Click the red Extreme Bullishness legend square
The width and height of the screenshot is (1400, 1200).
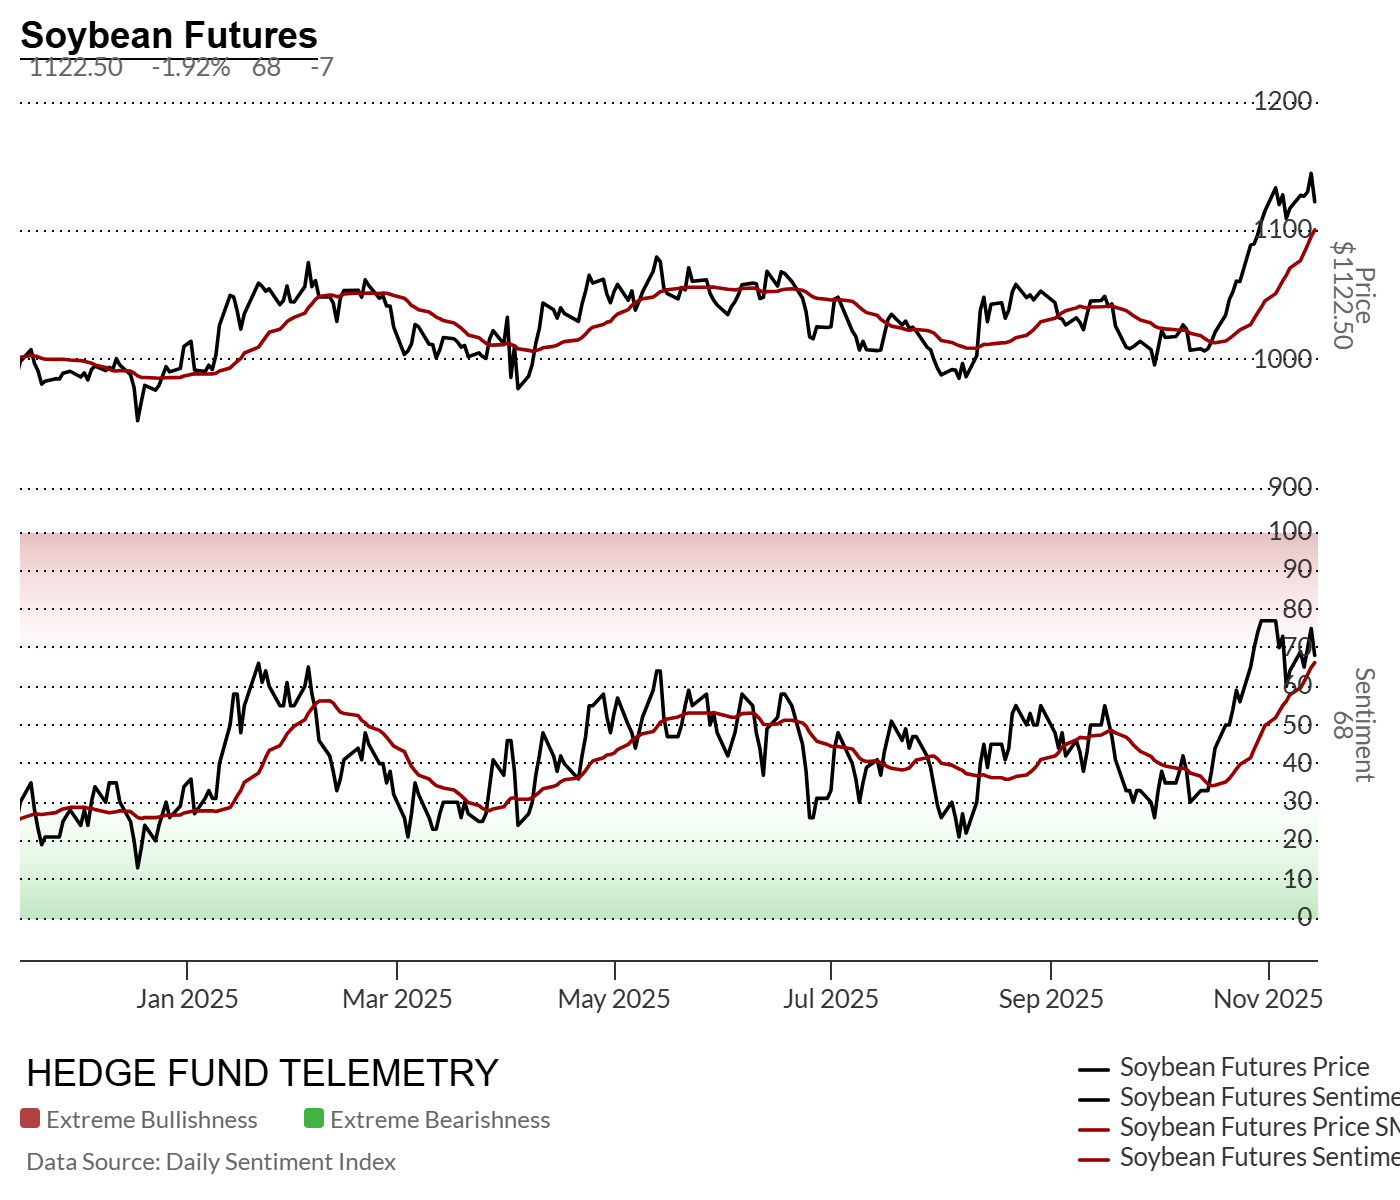pos(30,1119)
